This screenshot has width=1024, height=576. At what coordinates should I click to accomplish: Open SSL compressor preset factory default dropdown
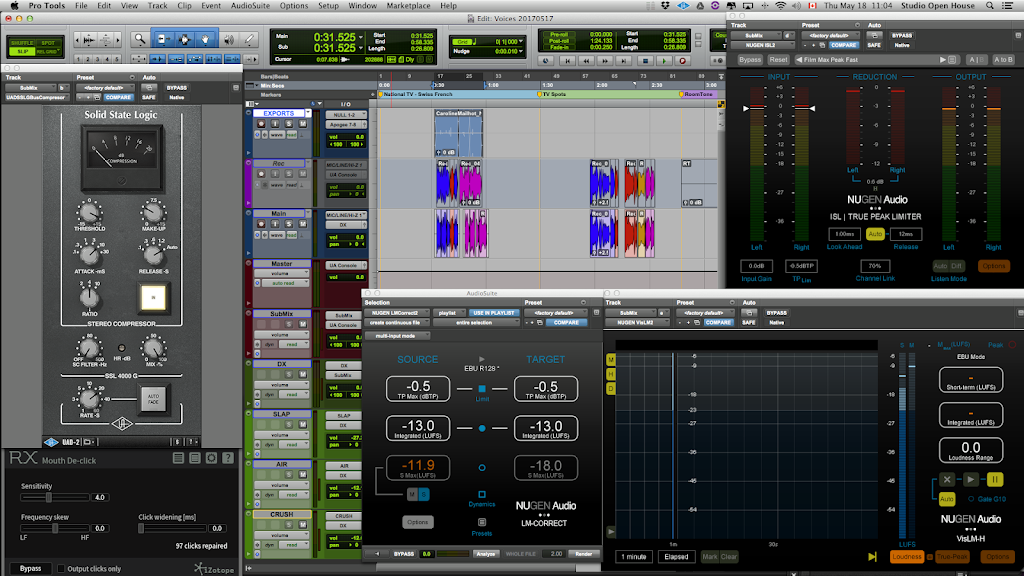tap(104, 88)
